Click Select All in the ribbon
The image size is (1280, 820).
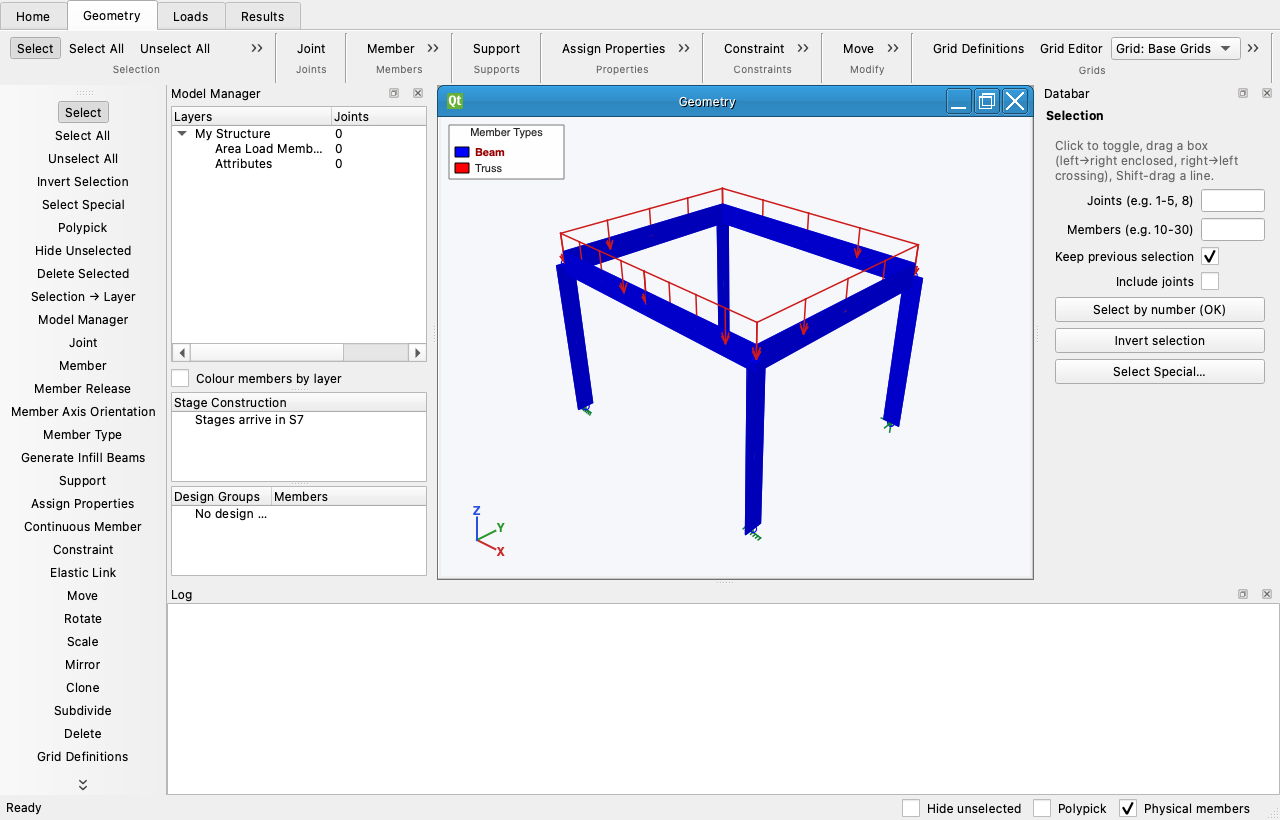coord(97,48)
